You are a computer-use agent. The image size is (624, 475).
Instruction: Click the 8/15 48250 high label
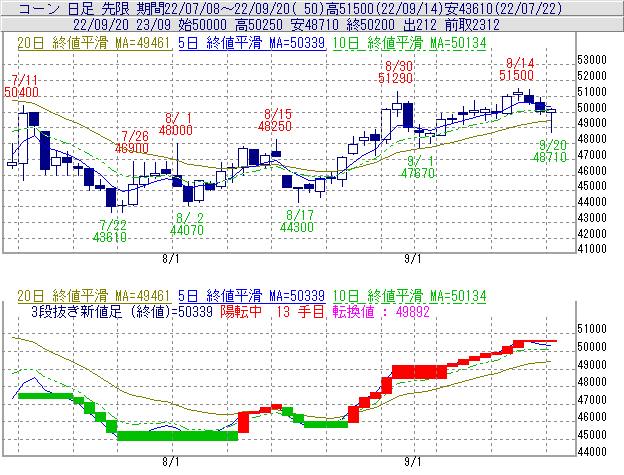(x=275, y=120)
